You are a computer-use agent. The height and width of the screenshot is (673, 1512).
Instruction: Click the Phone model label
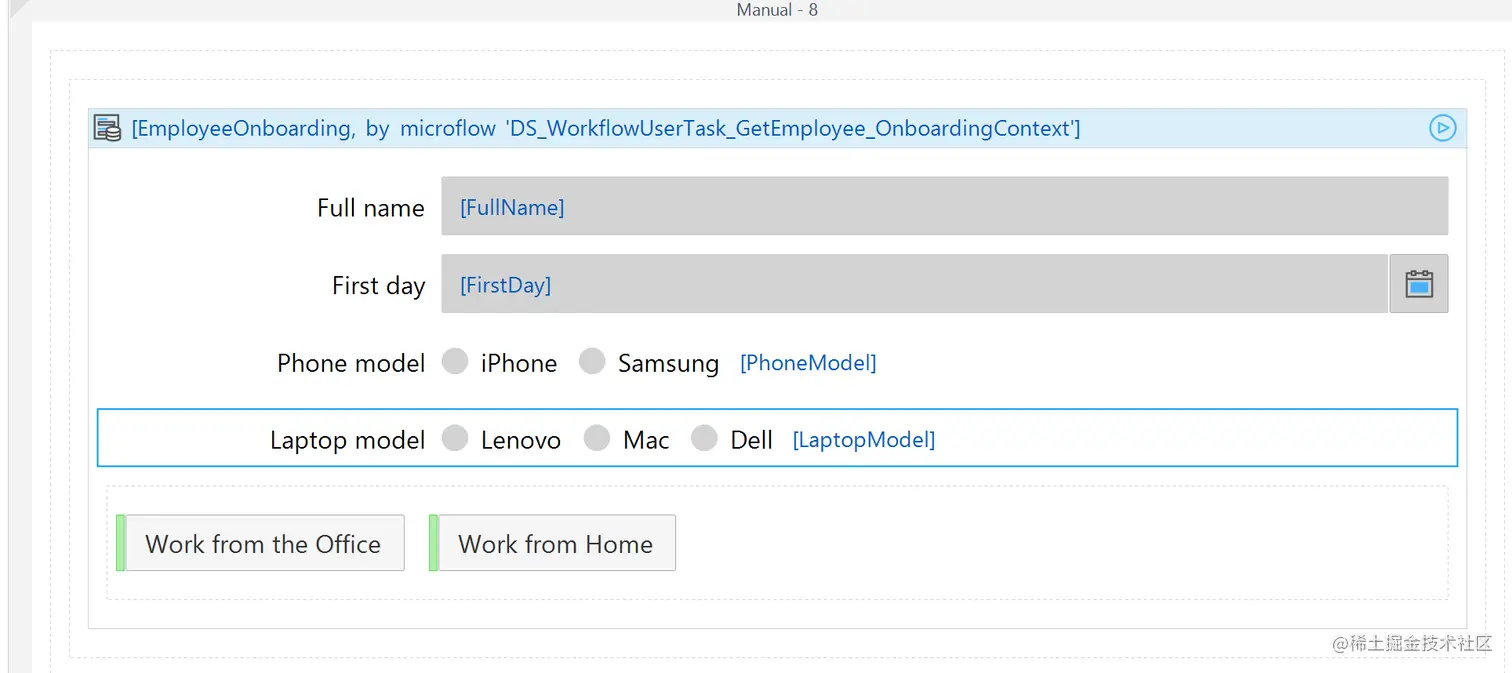click(351, 363)
